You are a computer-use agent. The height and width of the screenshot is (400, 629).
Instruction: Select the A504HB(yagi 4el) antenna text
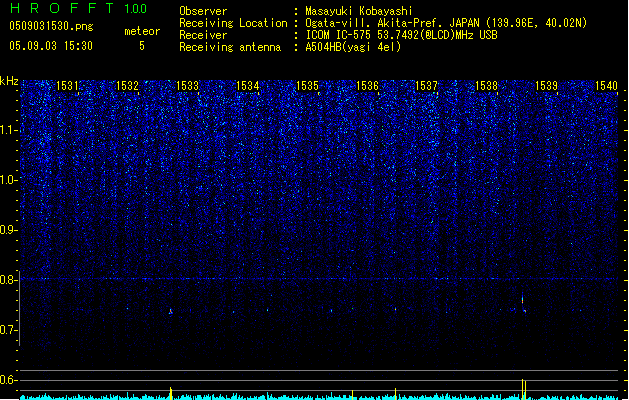[353, 47]
